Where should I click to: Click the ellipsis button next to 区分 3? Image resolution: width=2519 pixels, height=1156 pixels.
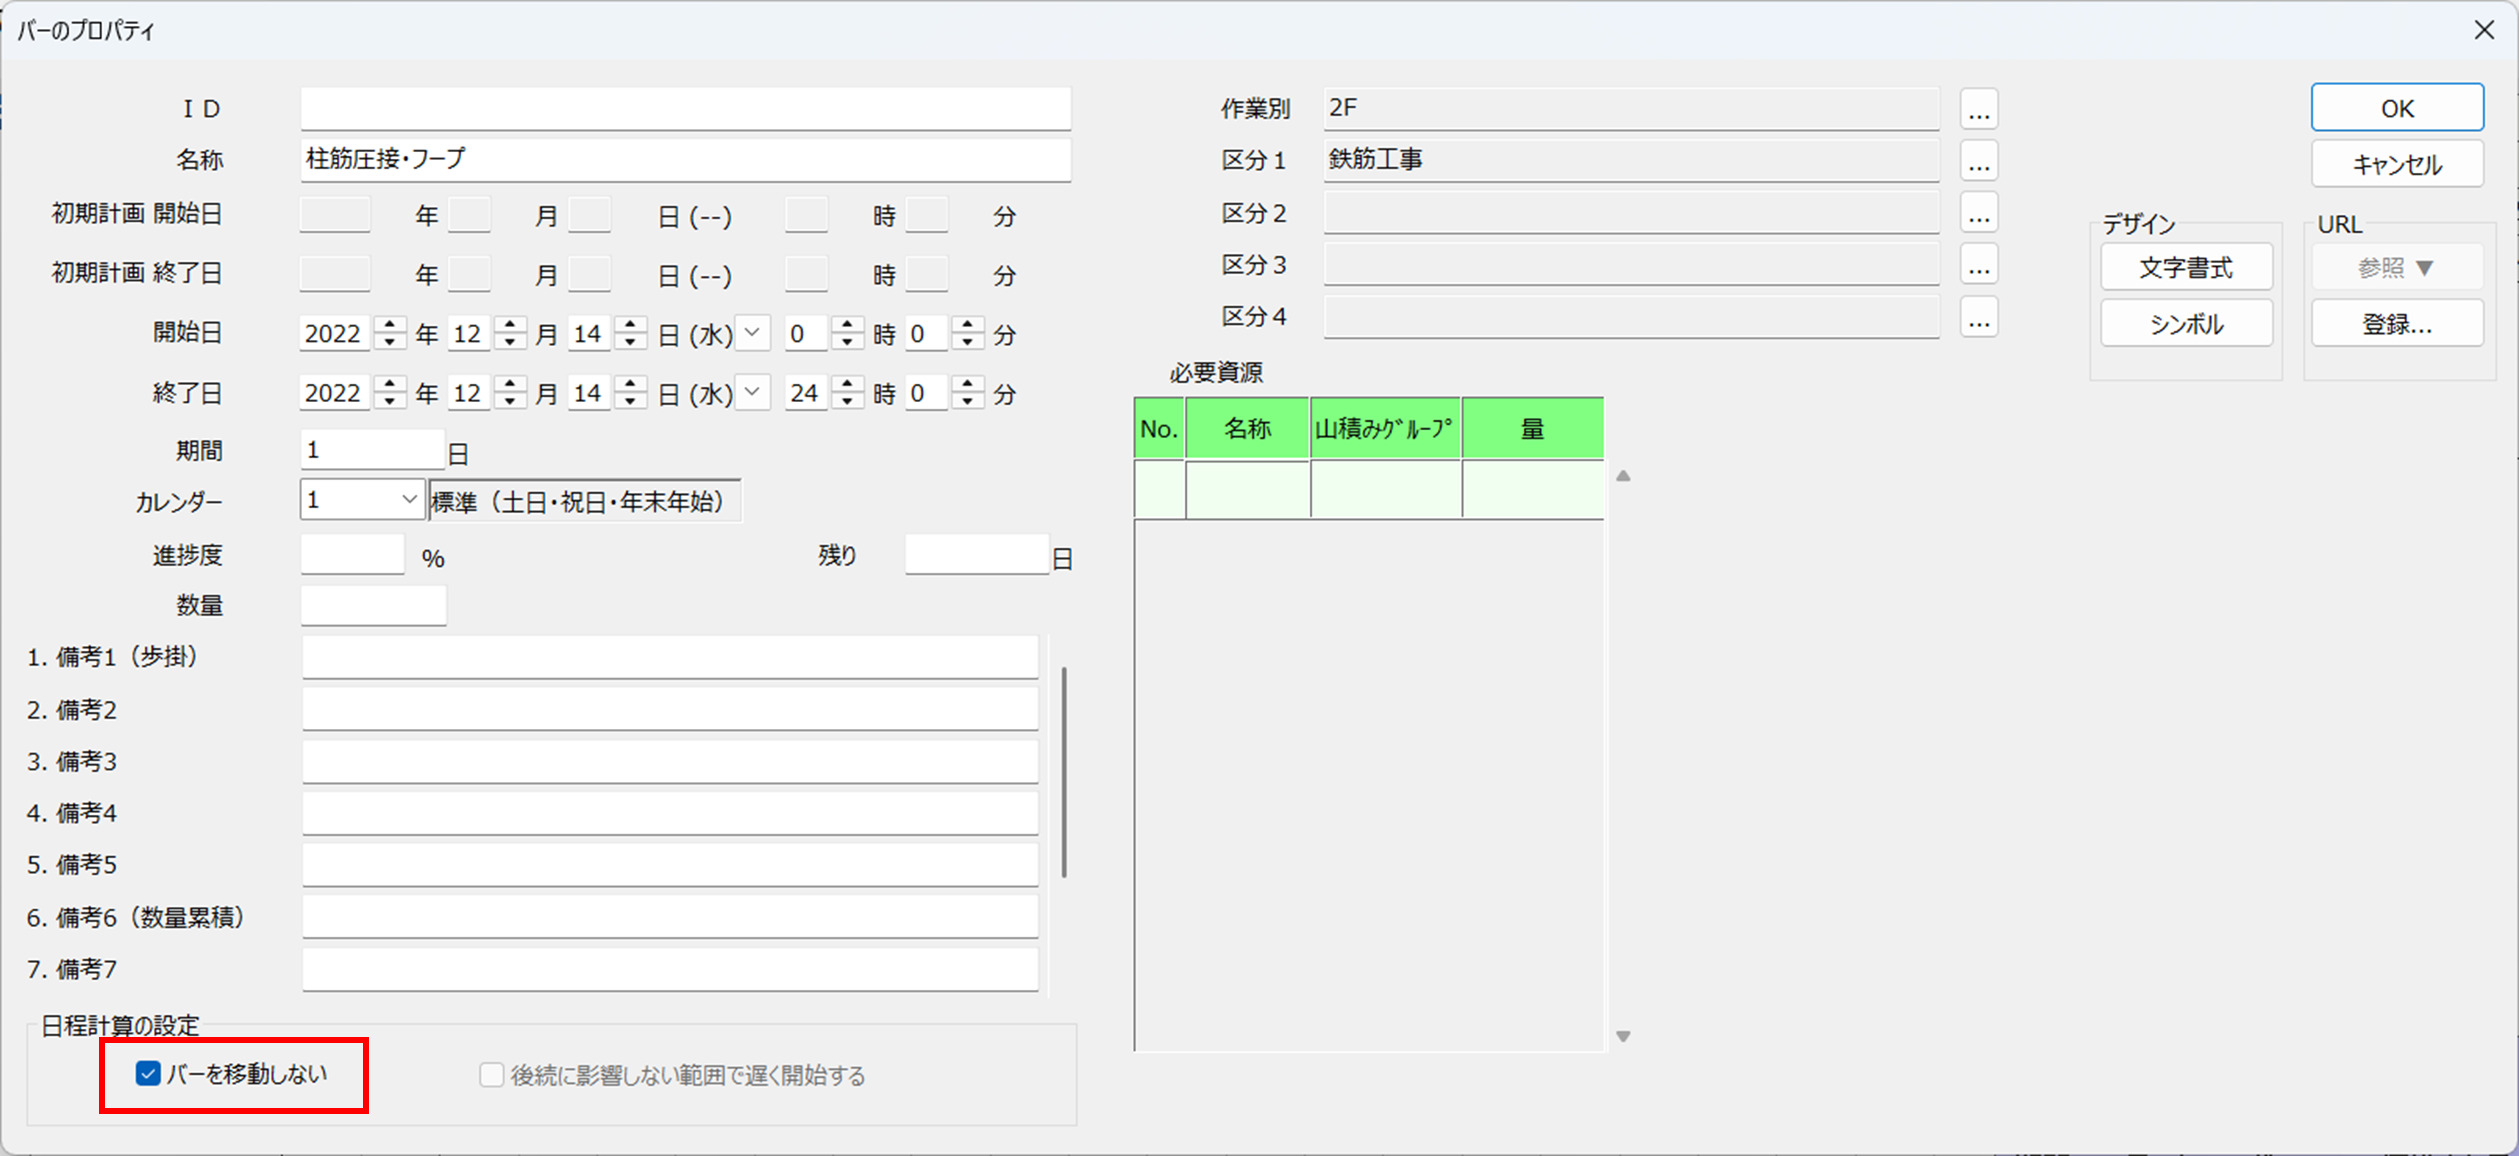point(1978,266)
